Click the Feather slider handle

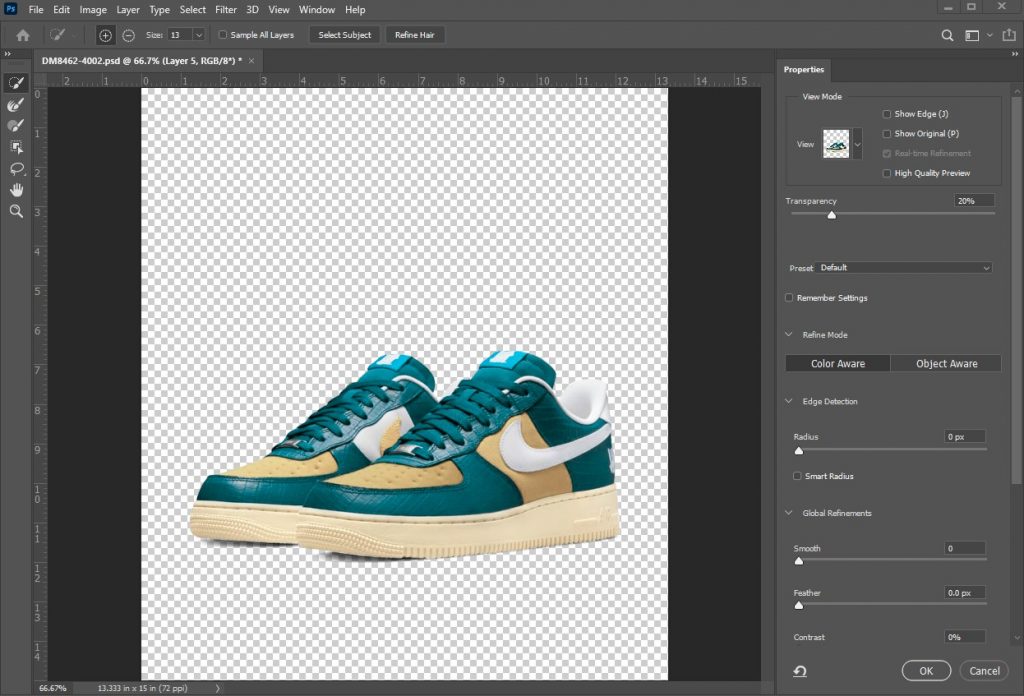coord(799,606)
